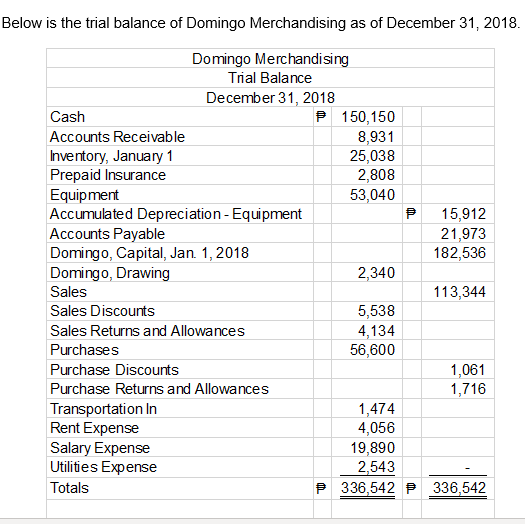This screenshot has height=524, width=525.
Task: Click the Cash debit amount 150,150
Action: (368, 117)
